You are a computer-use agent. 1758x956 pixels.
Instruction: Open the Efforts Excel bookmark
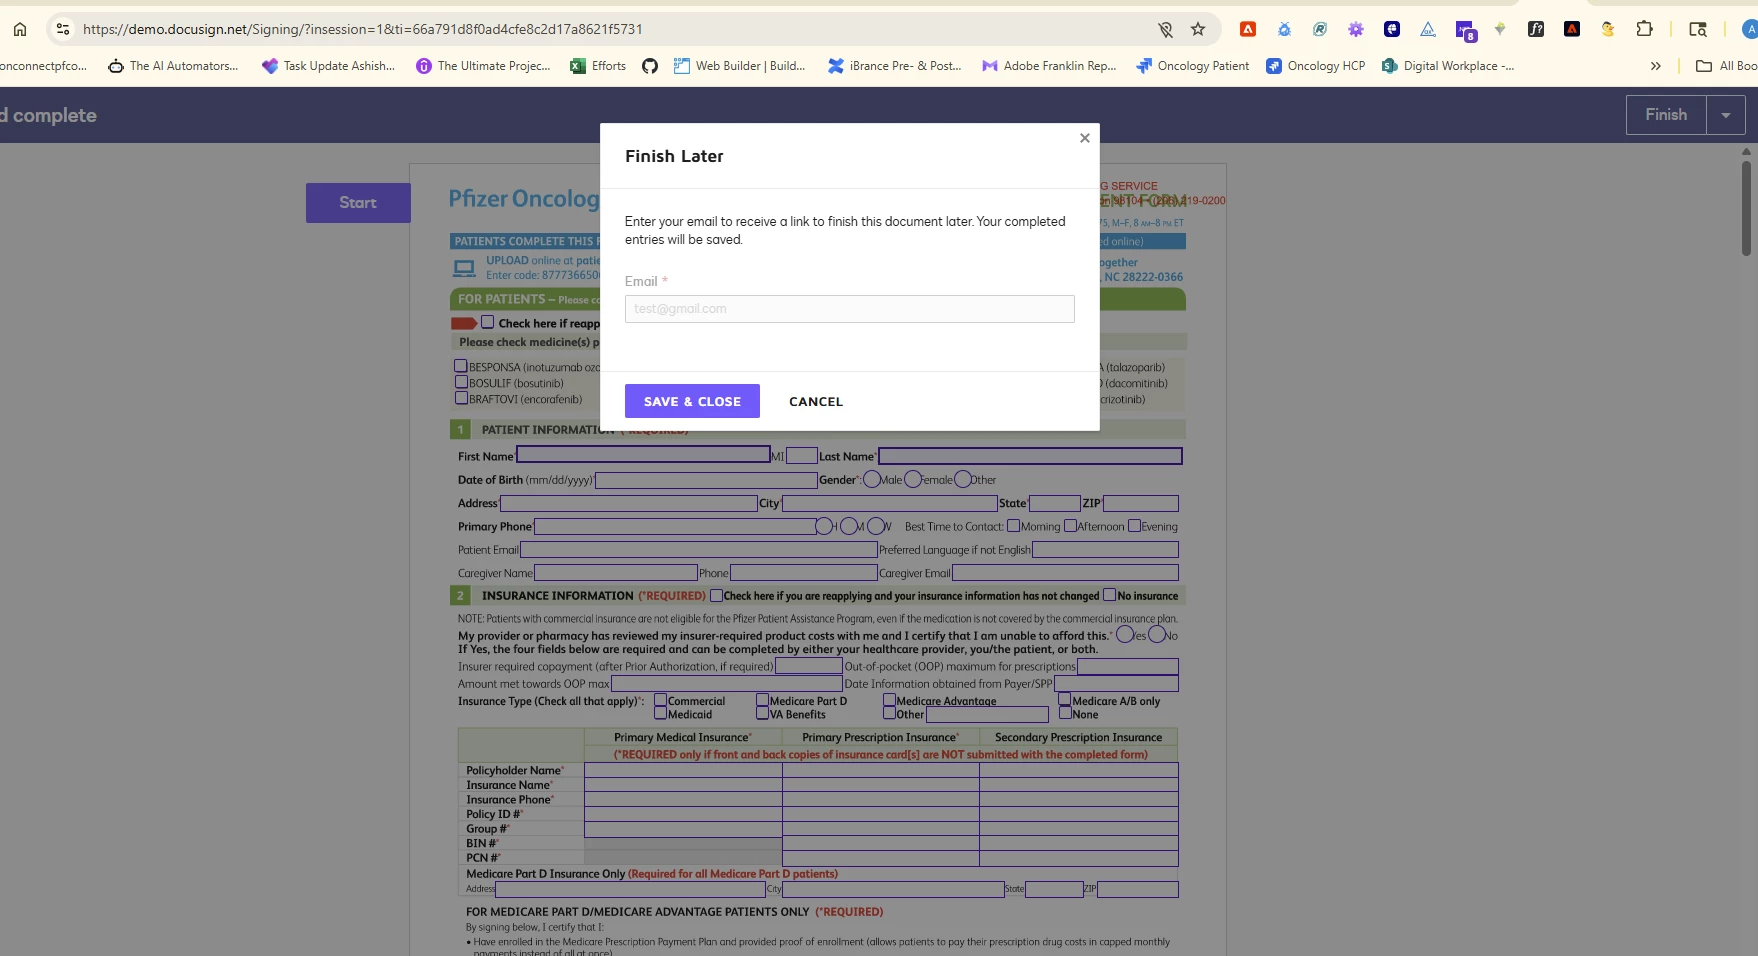[x=598, y=66]
